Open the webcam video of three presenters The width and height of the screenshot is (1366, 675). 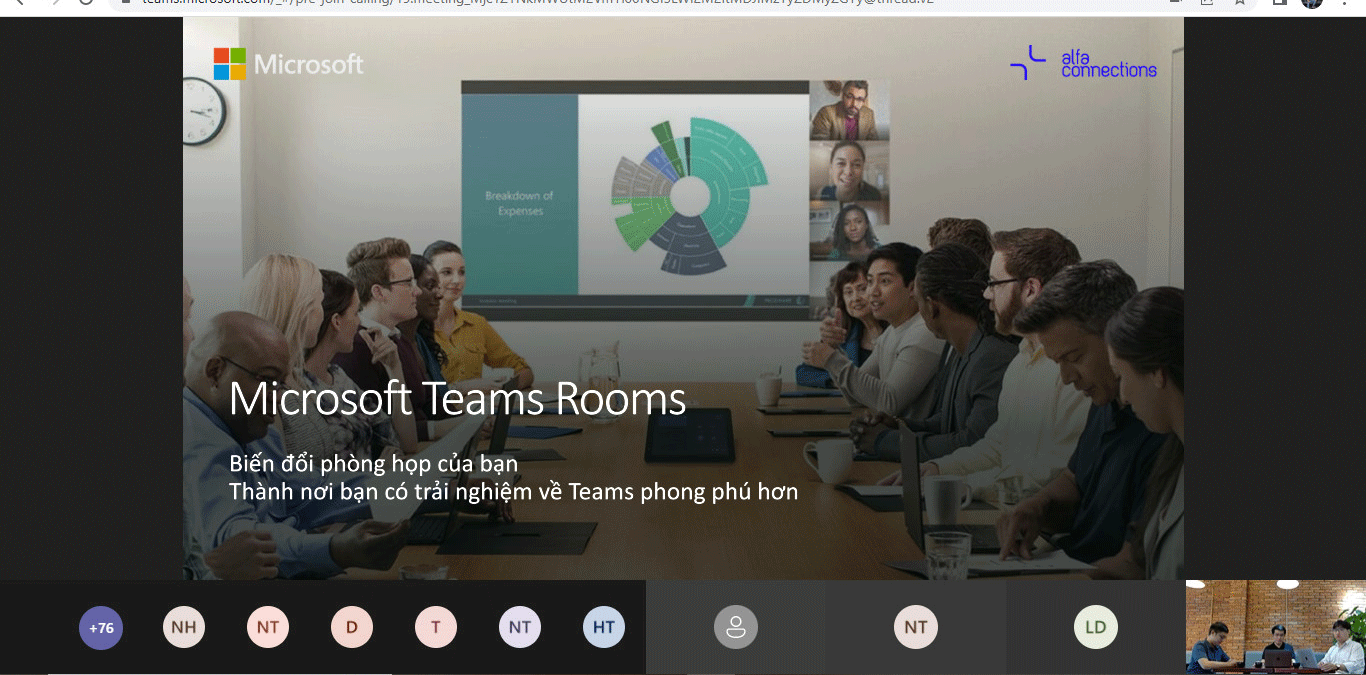pyautogui.click(x=1276, y=627)
